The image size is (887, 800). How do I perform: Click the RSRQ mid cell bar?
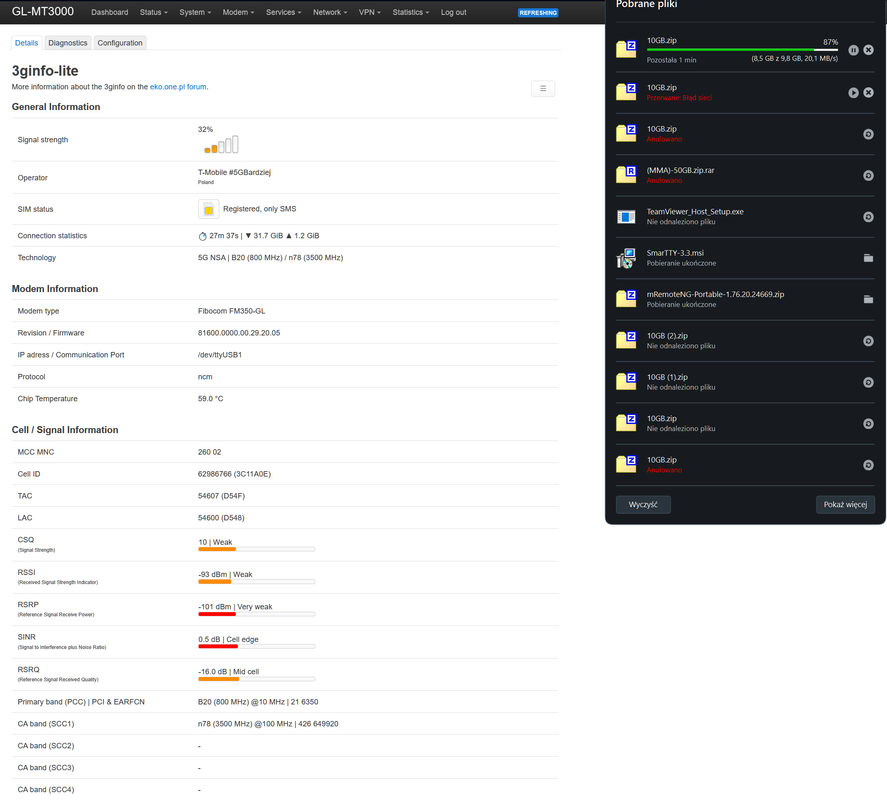[x=256, y=679]
